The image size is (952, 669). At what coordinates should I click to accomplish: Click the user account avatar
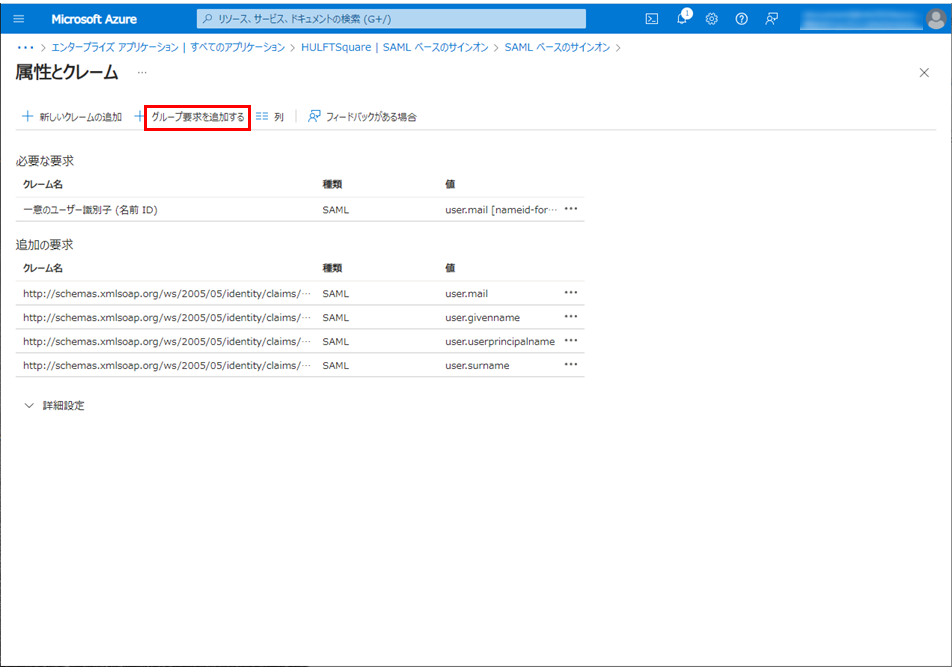934,19
